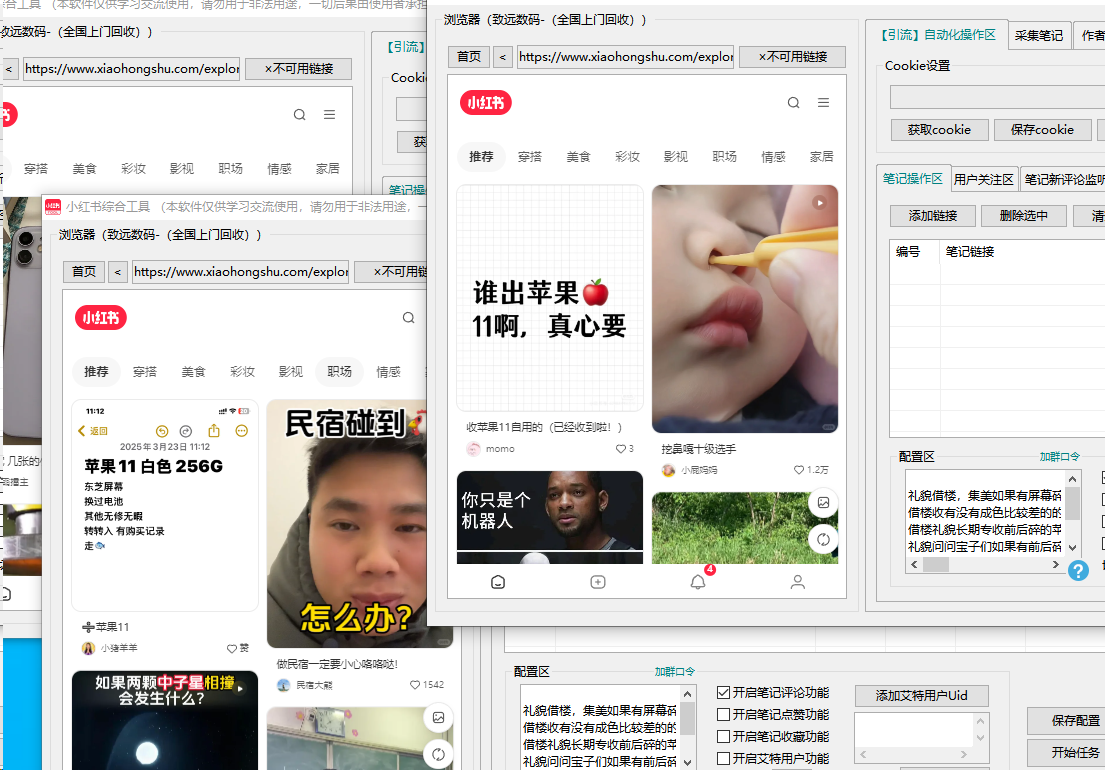The width and height of the screenshot is (1105, 770).
Task: Open the hamburger menu in the rear top-left window
Action: (x=329, y=115)
